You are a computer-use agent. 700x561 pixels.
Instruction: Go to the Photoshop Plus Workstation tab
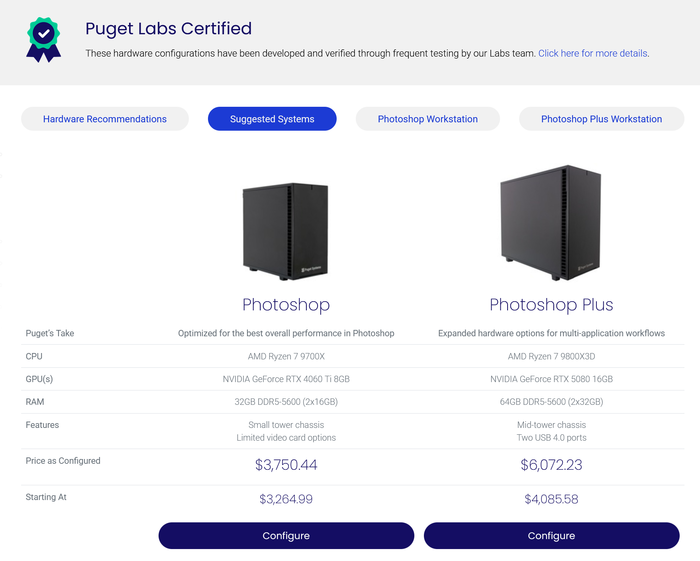pyautogui.click(x=601, y=119)
